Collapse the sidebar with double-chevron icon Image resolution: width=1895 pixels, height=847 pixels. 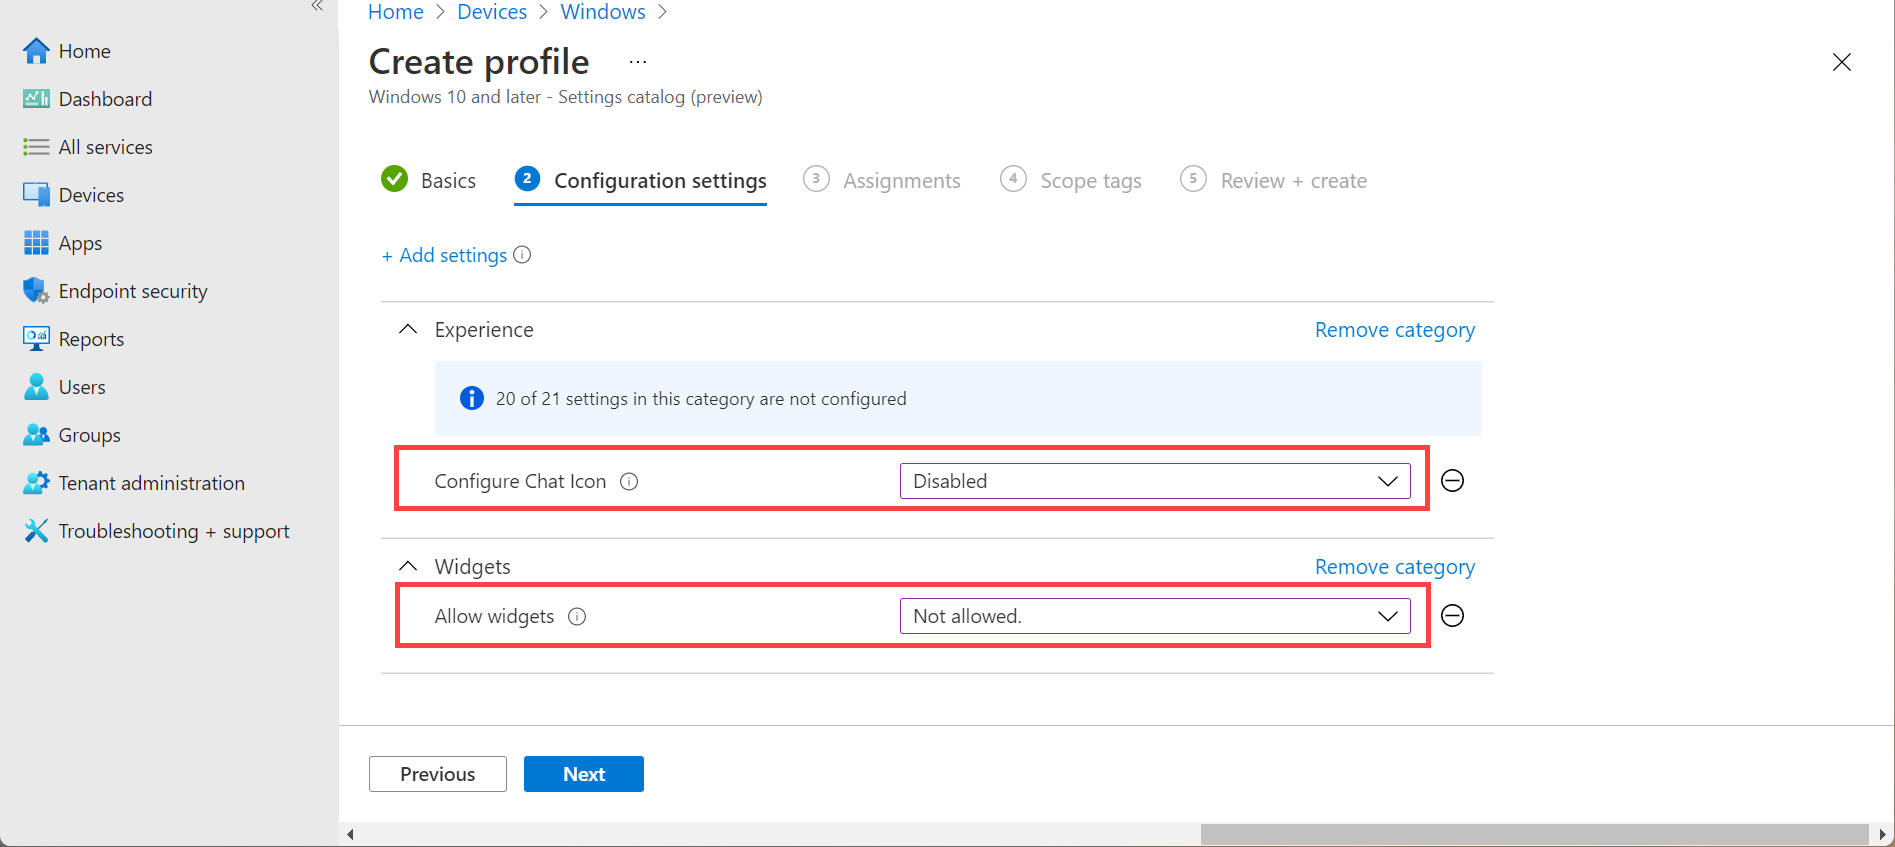pos(317,6)
